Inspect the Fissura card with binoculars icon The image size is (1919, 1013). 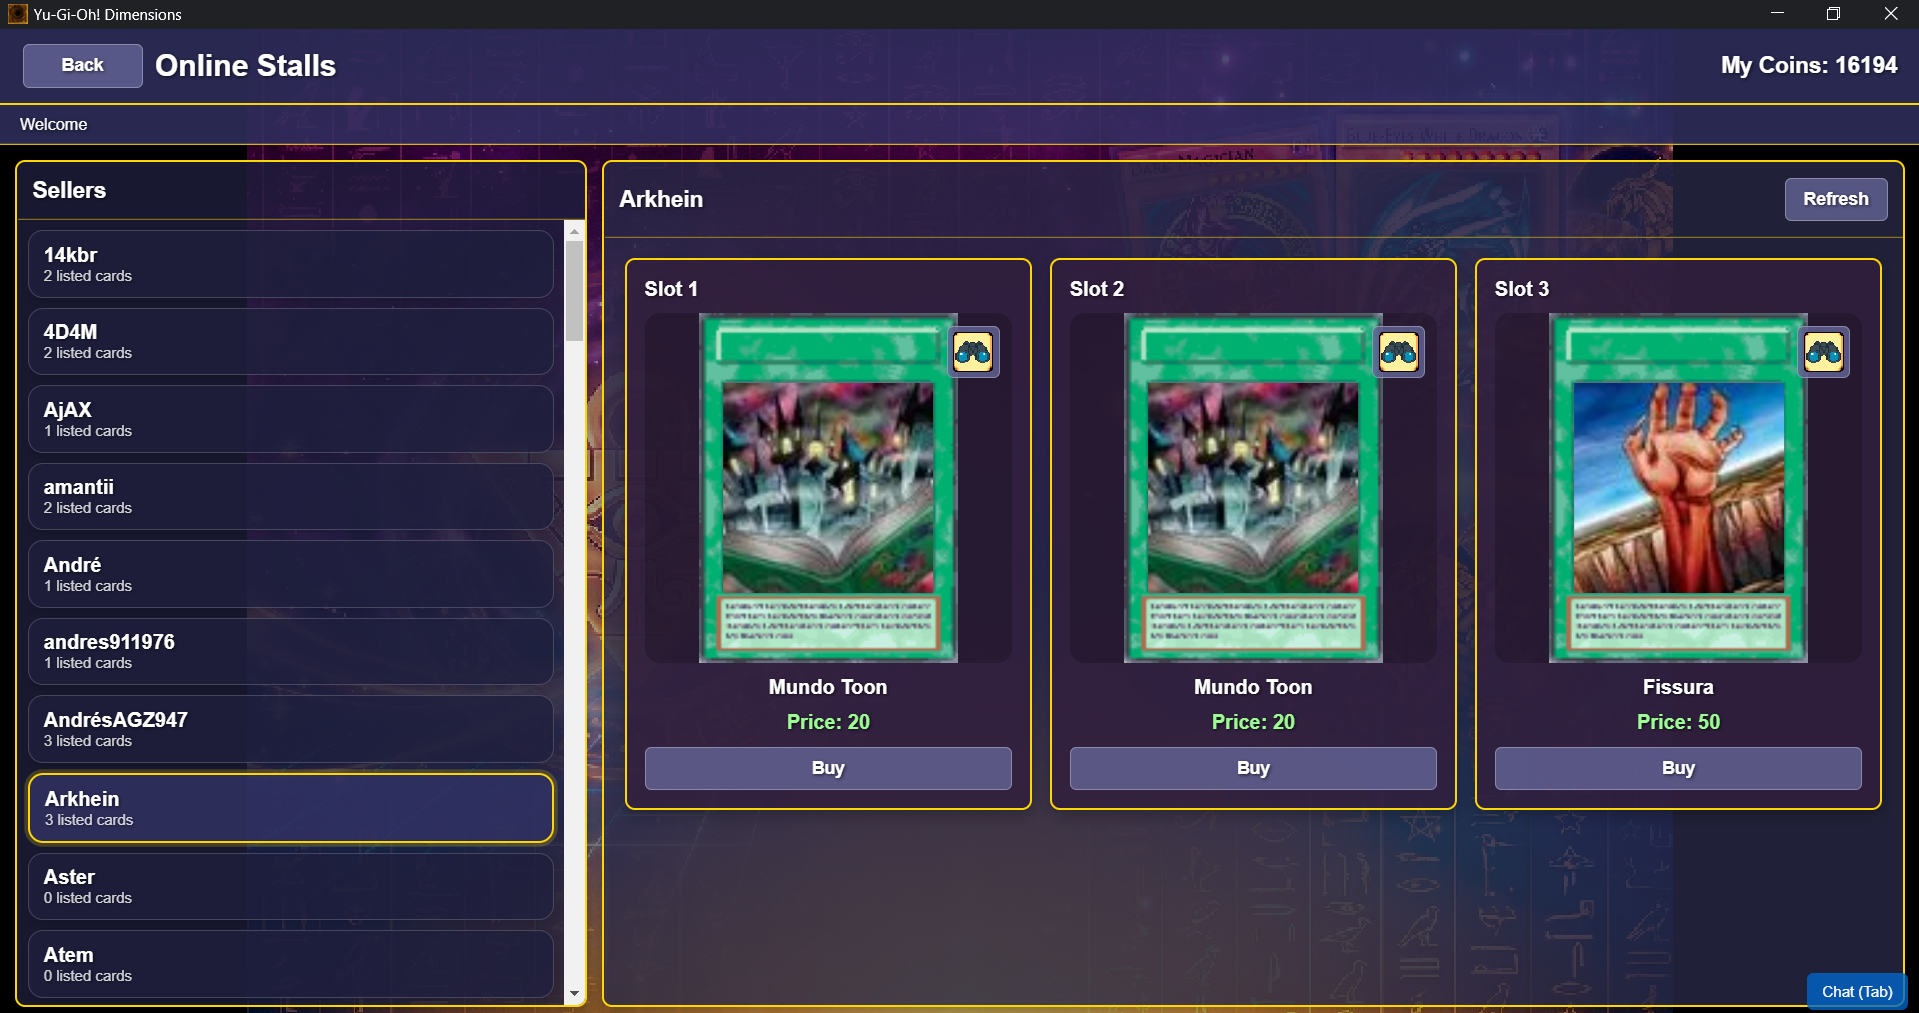tap(1823, 352)
